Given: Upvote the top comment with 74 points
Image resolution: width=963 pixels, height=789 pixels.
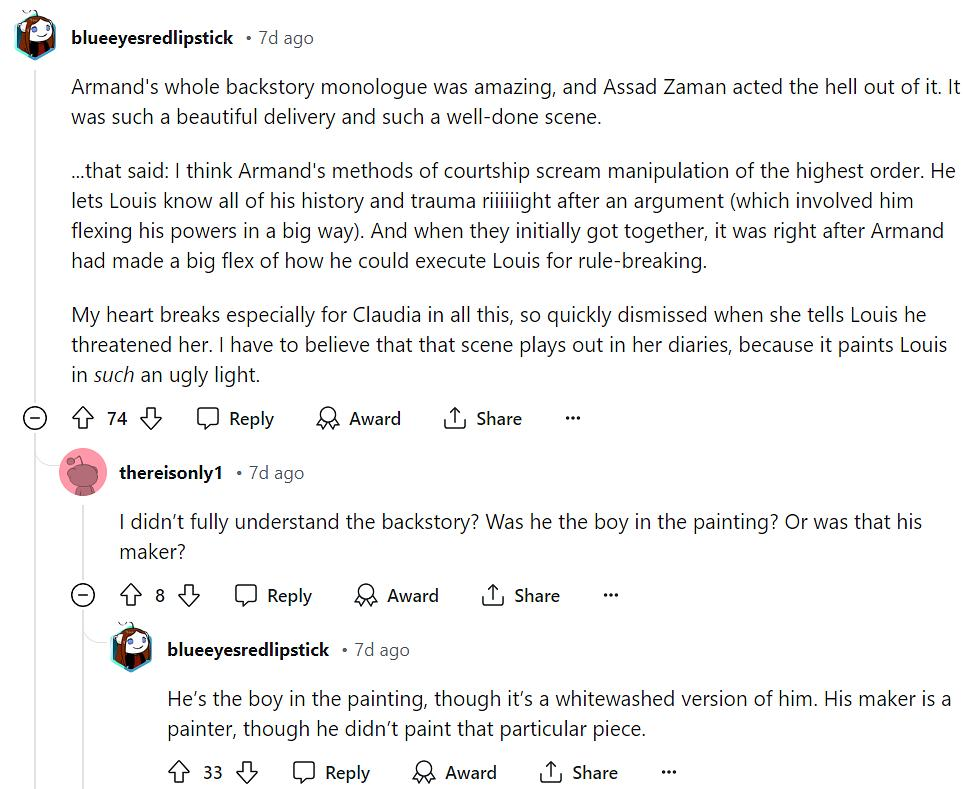Looking at the screenshot, I should (84, 419).
